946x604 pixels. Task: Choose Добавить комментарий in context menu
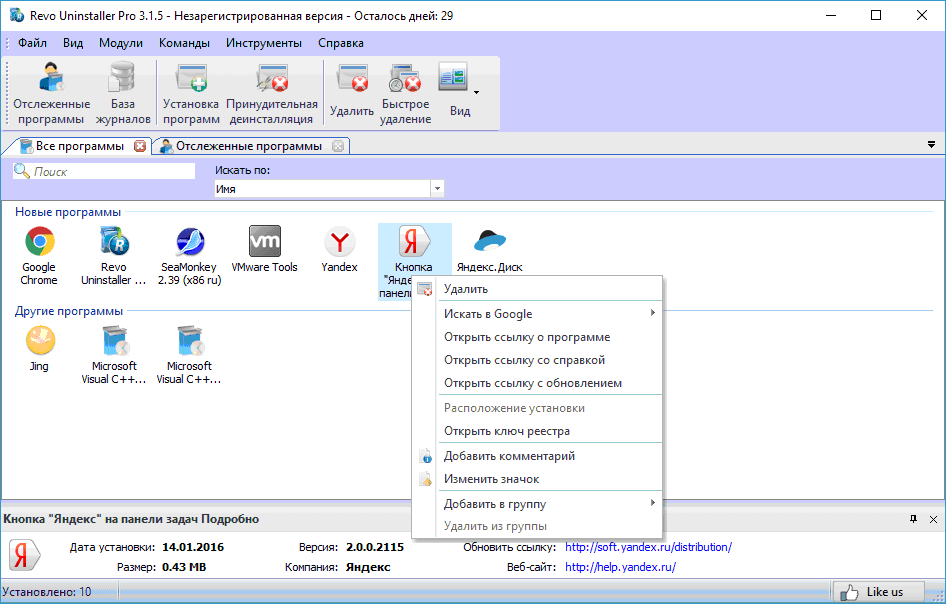(x=537, y=456)
